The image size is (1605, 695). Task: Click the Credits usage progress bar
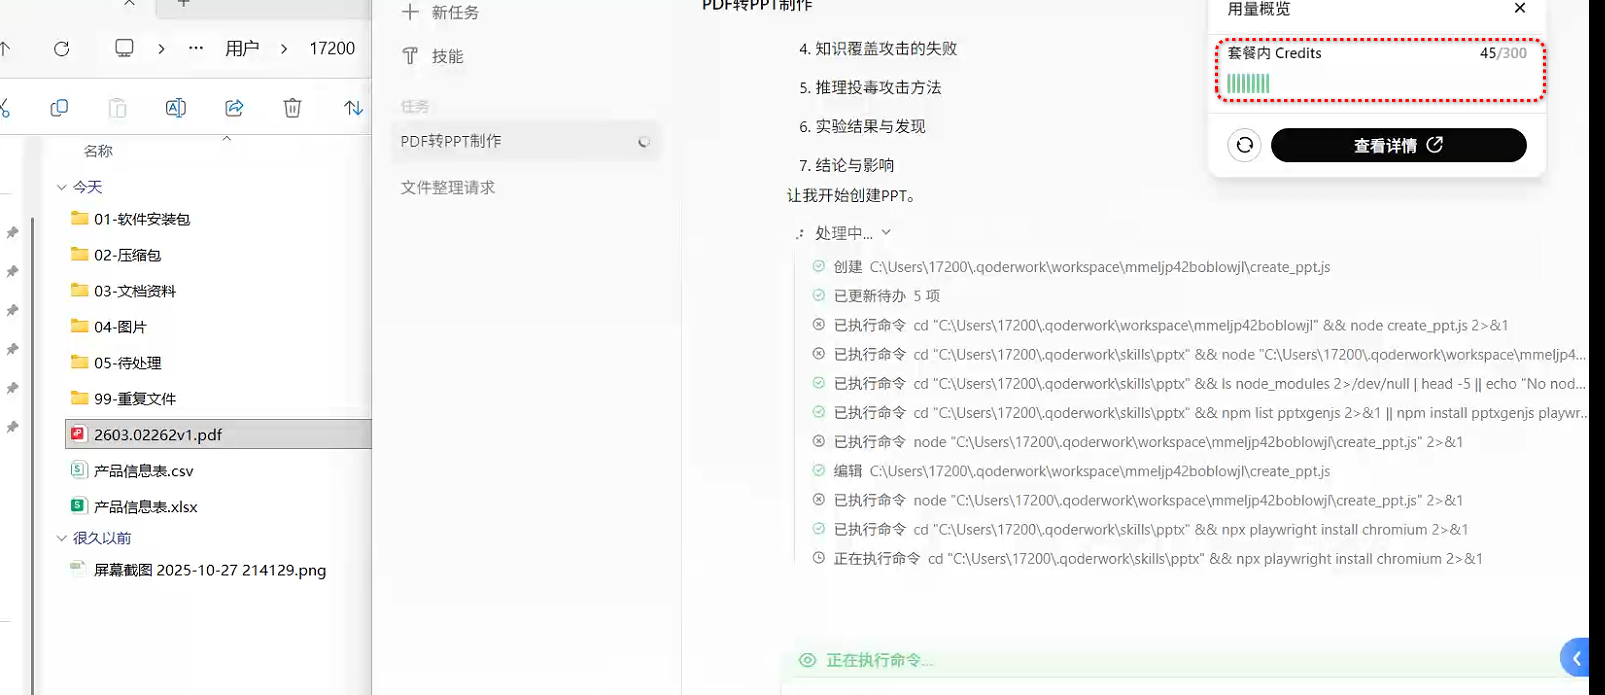pyautogui.click(x=1249, y=84)
